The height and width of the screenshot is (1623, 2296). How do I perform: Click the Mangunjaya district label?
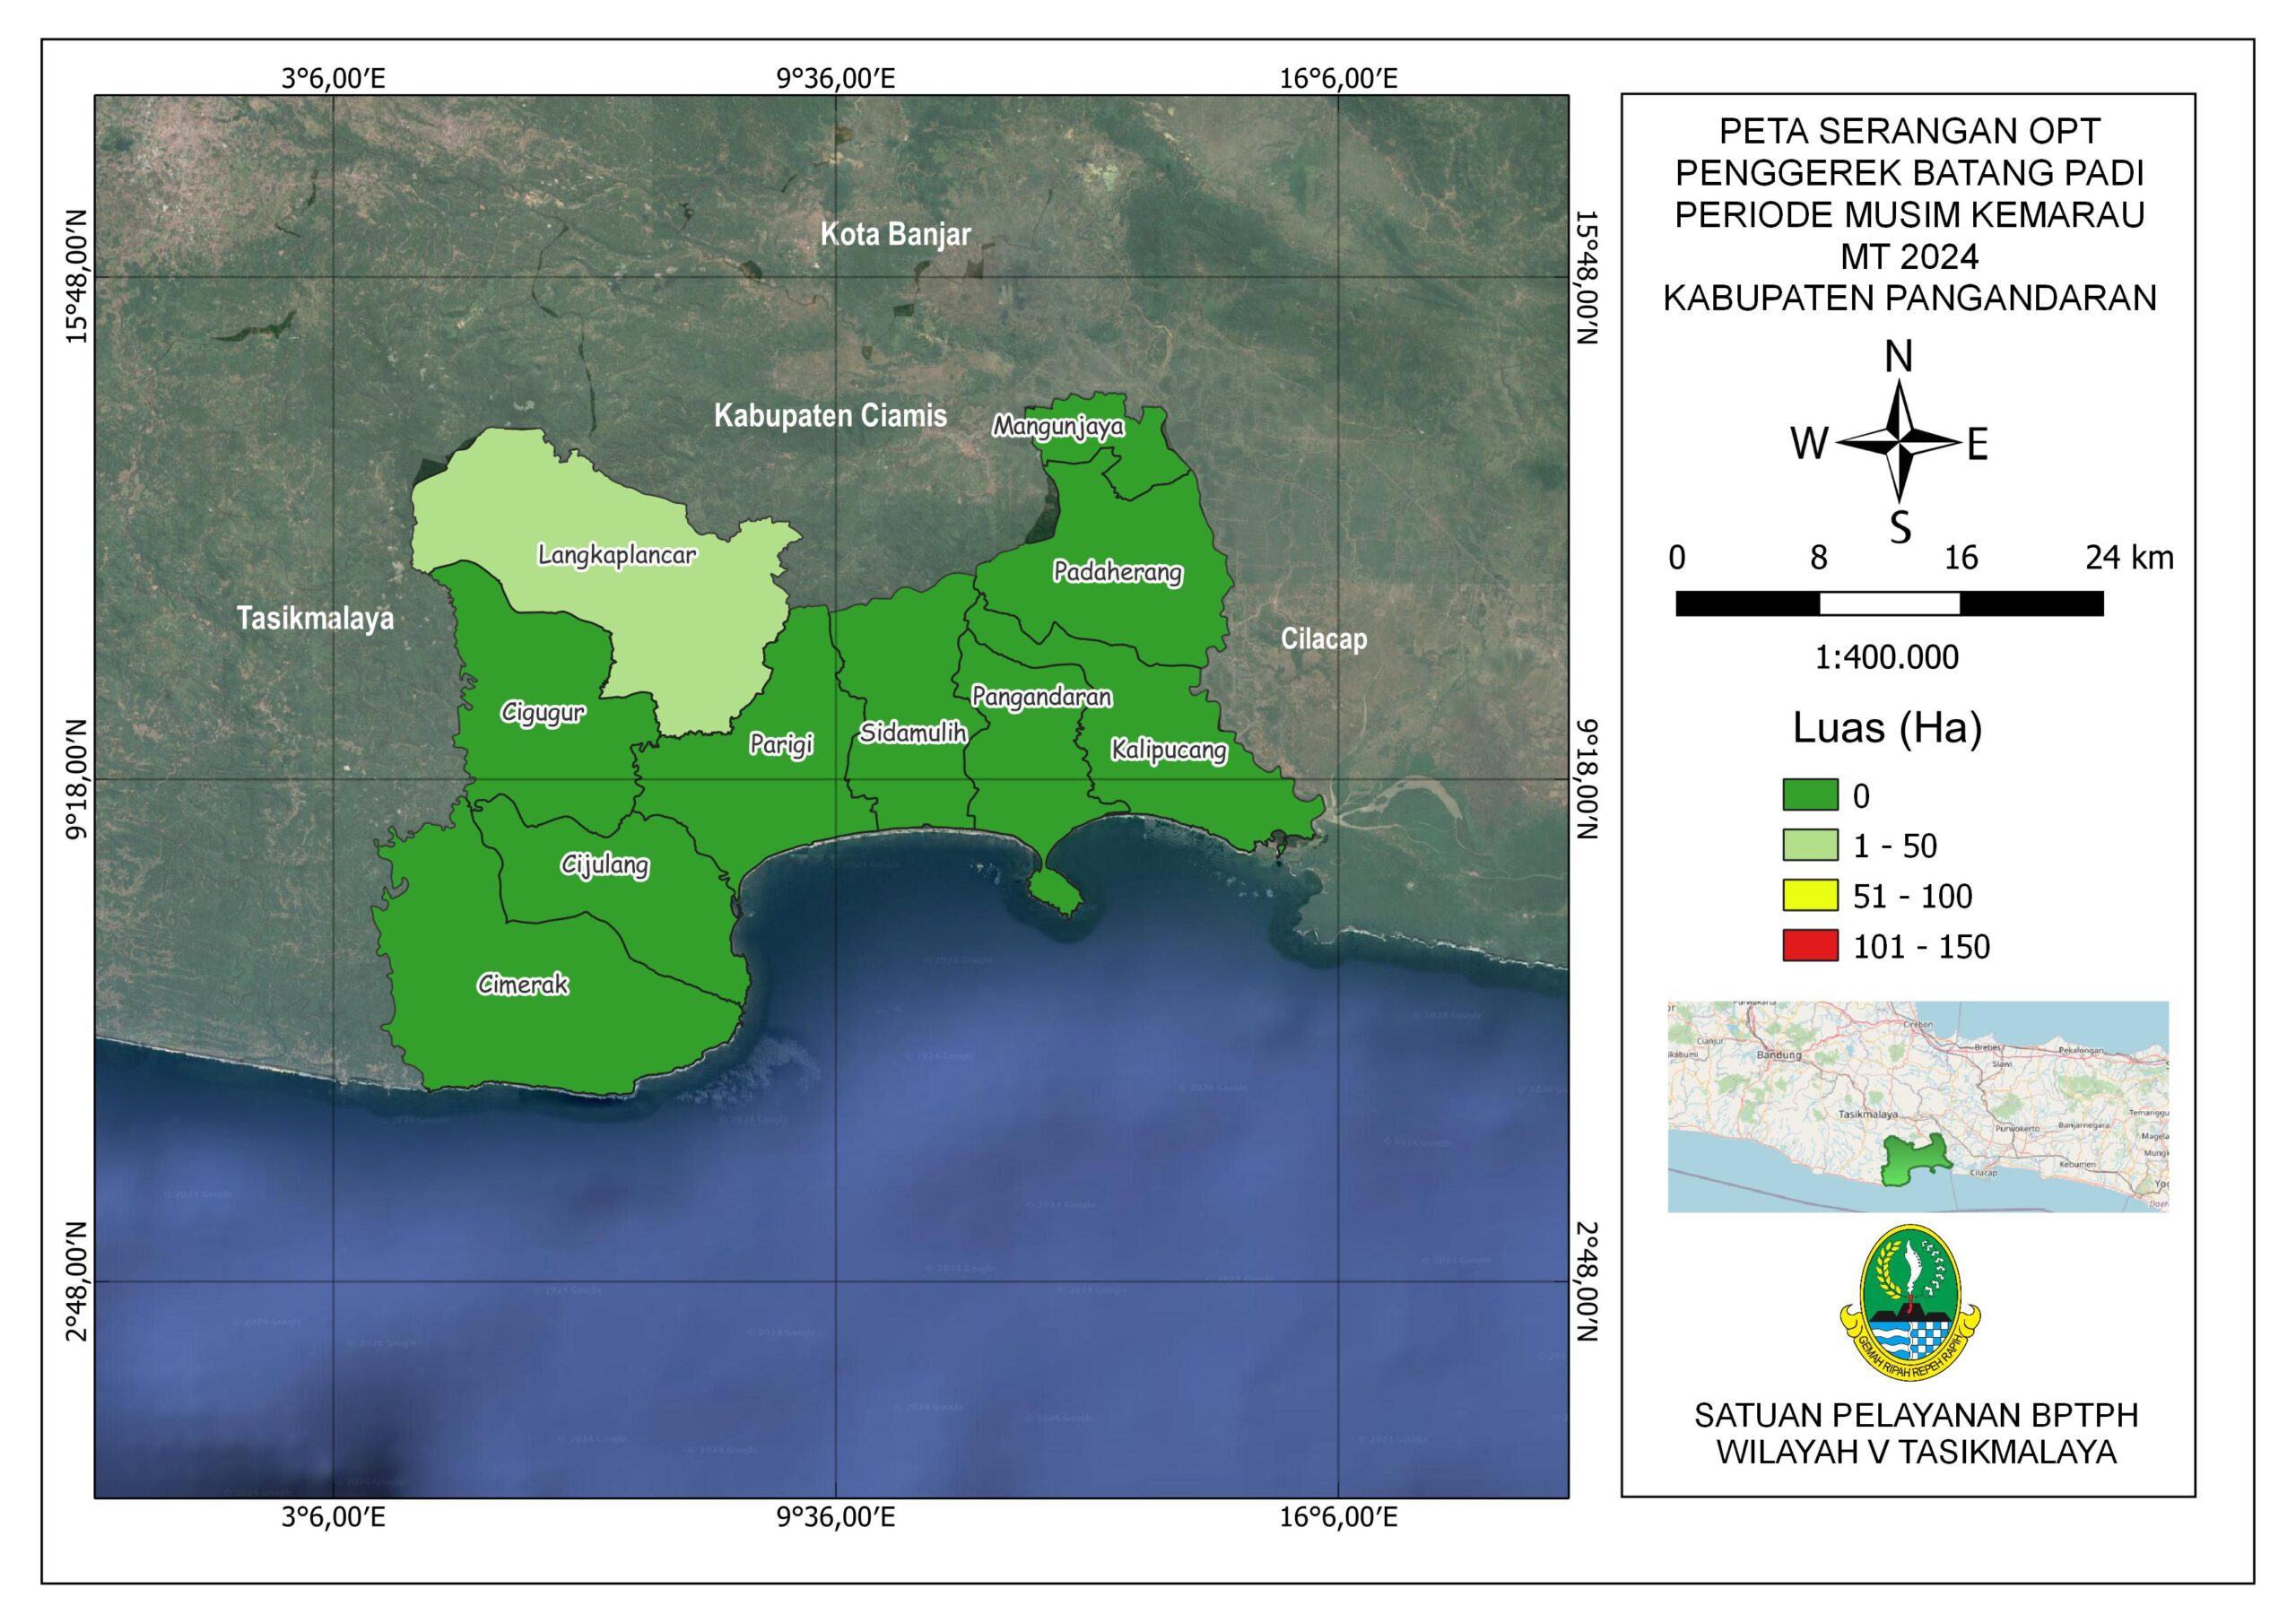click(x=1058, y=427)
